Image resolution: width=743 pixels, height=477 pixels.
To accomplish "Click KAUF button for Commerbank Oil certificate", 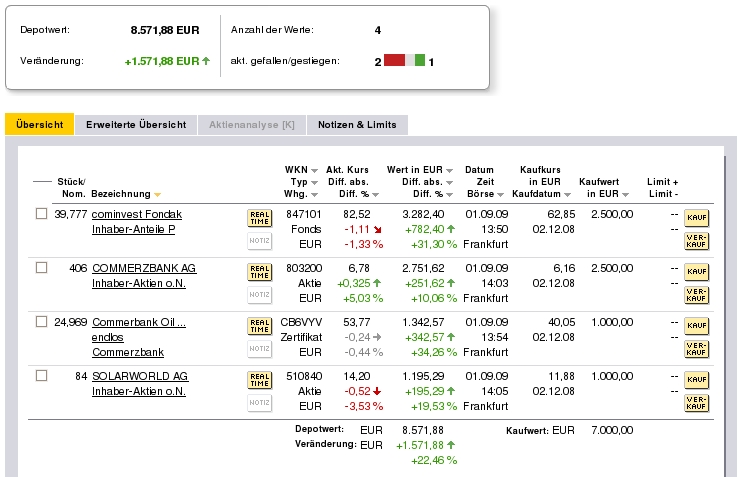I will pyautogui.click(x=697, y=326).
